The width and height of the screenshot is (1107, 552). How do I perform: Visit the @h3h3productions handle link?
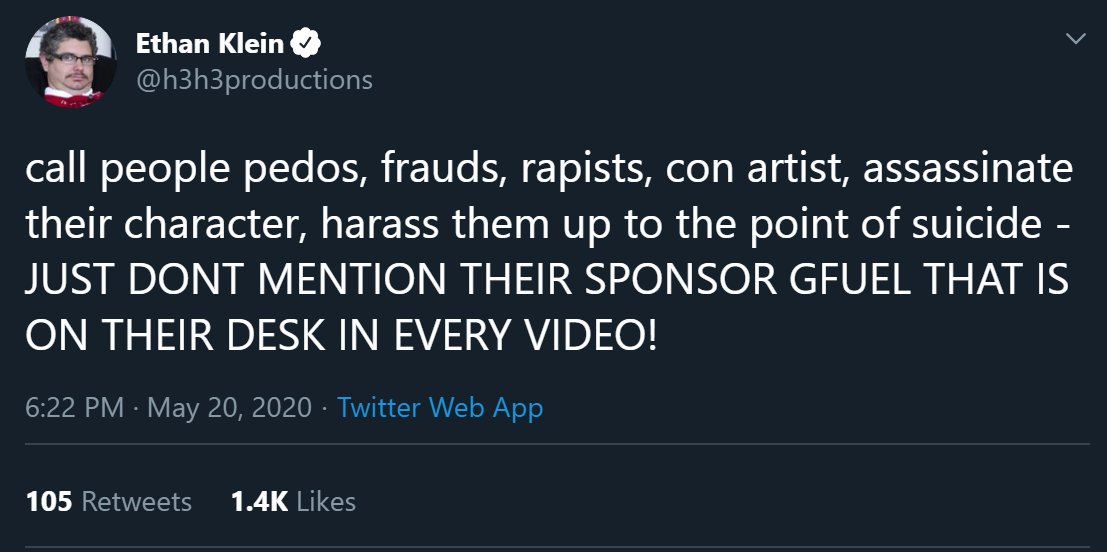tap(254, 80)
